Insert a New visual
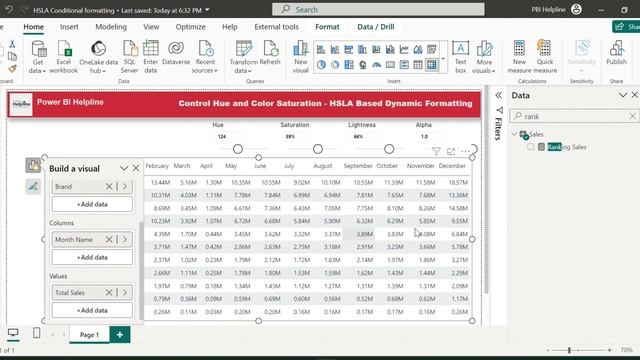640x360 pixels. click(x=300, y=57)
